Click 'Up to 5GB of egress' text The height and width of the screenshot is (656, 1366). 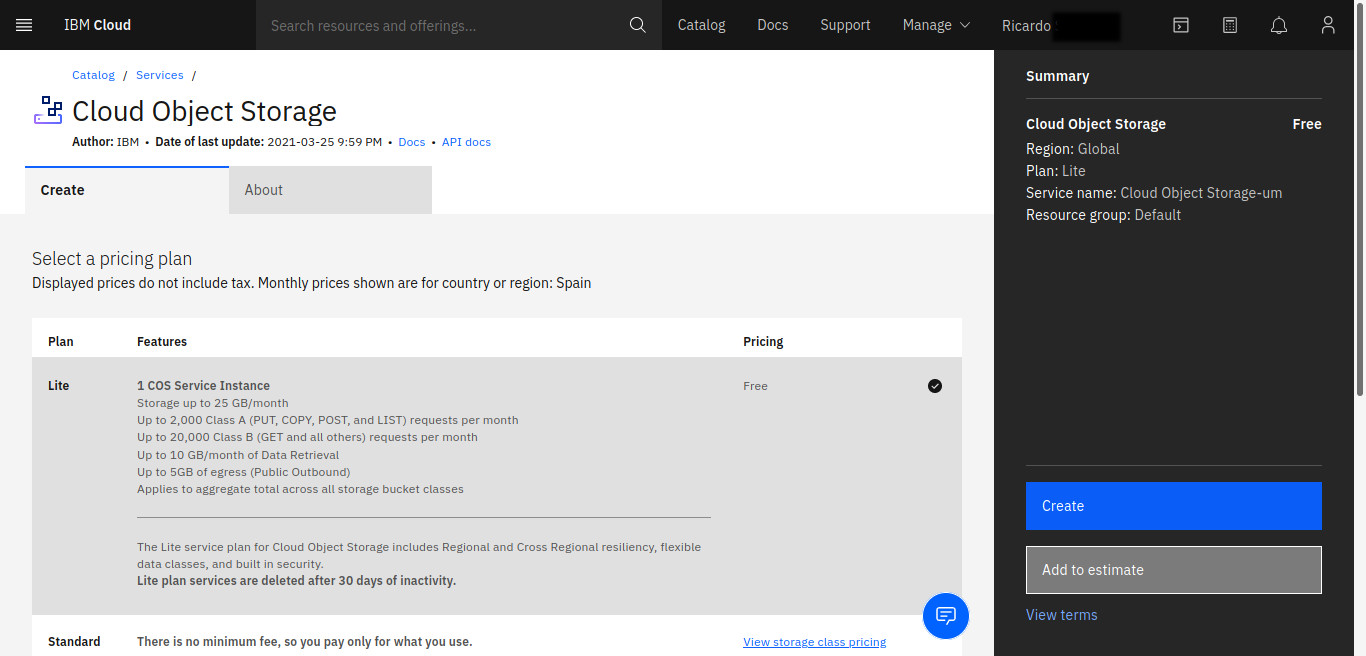243,472
